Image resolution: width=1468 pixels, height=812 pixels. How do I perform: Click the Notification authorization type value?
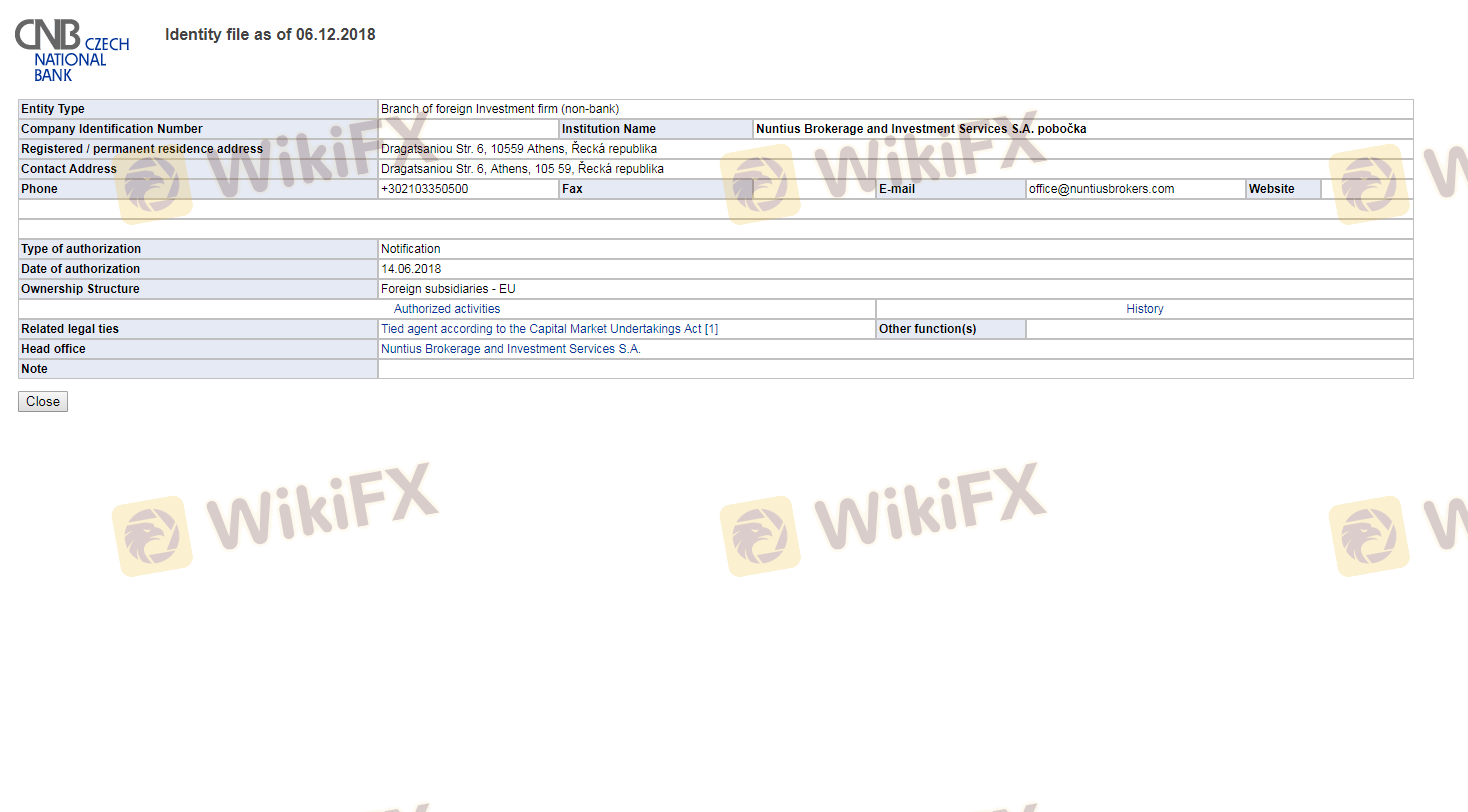click(x=410, y=249)
